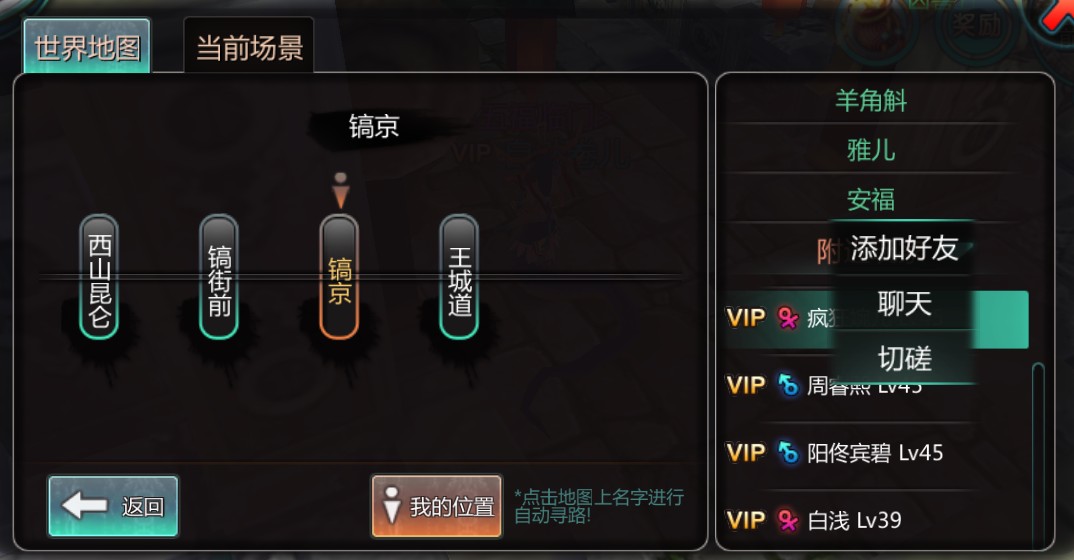Choose 添加好友 from the popup menu
1074x560 pixels.
903,248
